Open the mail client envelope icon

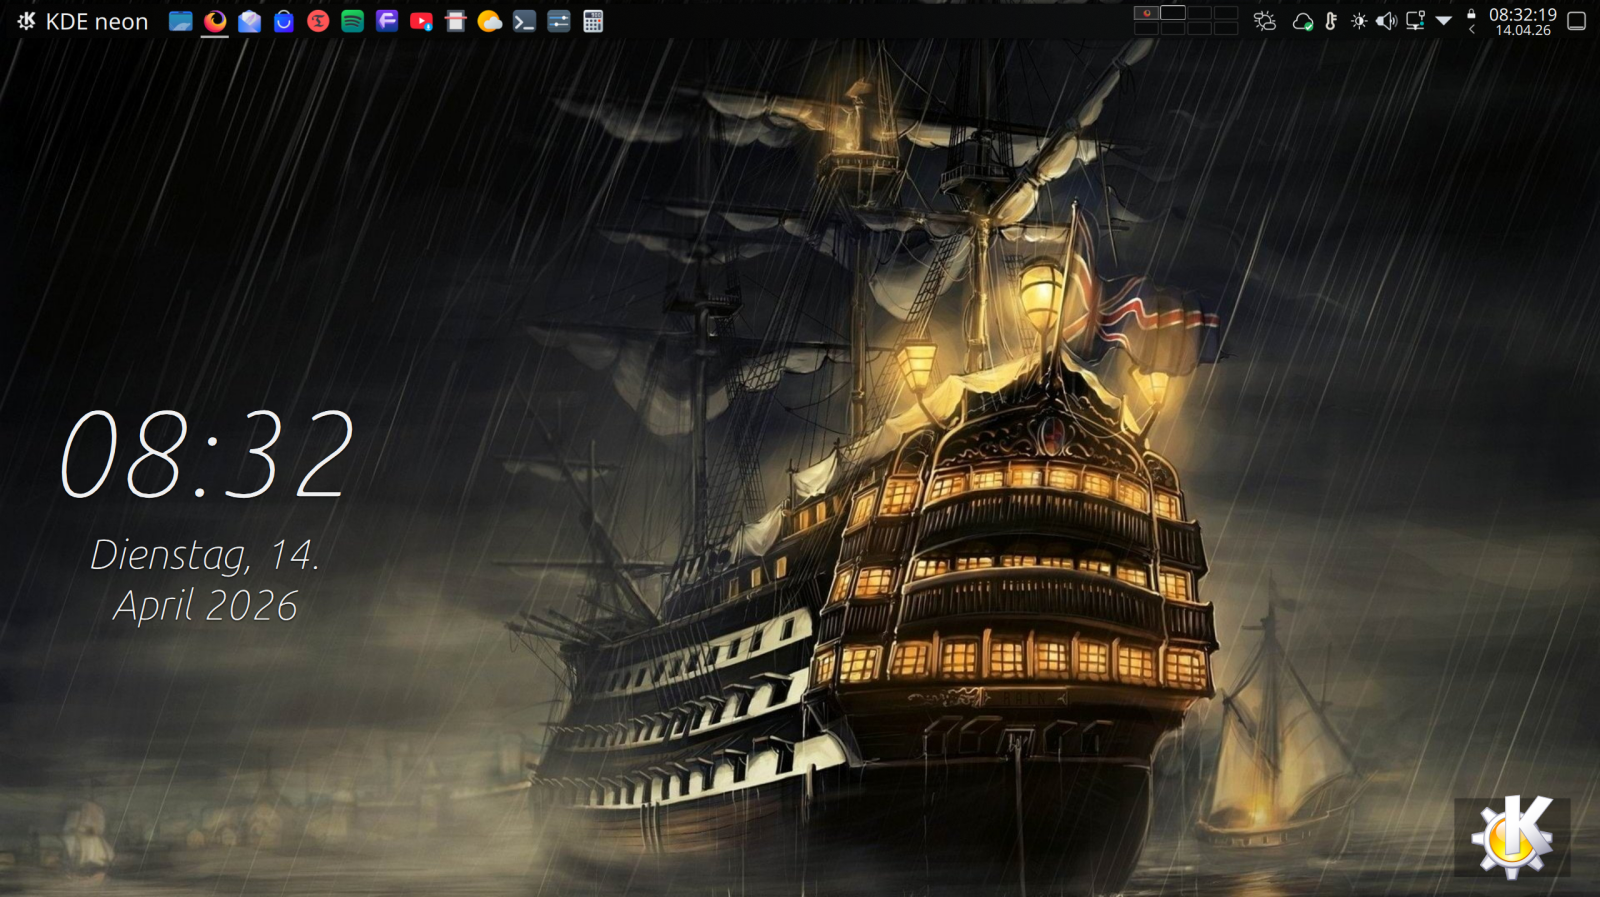point(249,21)
